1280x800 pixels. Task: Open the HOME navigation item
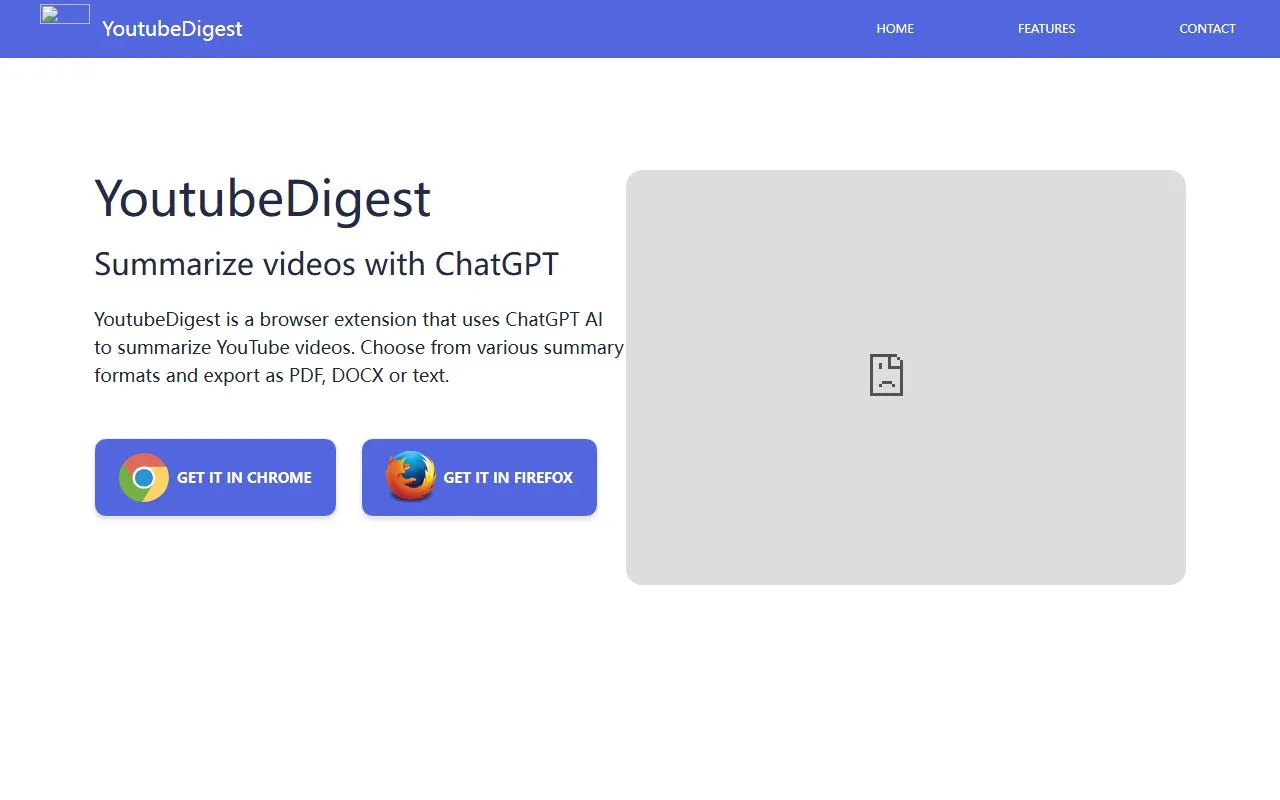[x=894, y=28]
